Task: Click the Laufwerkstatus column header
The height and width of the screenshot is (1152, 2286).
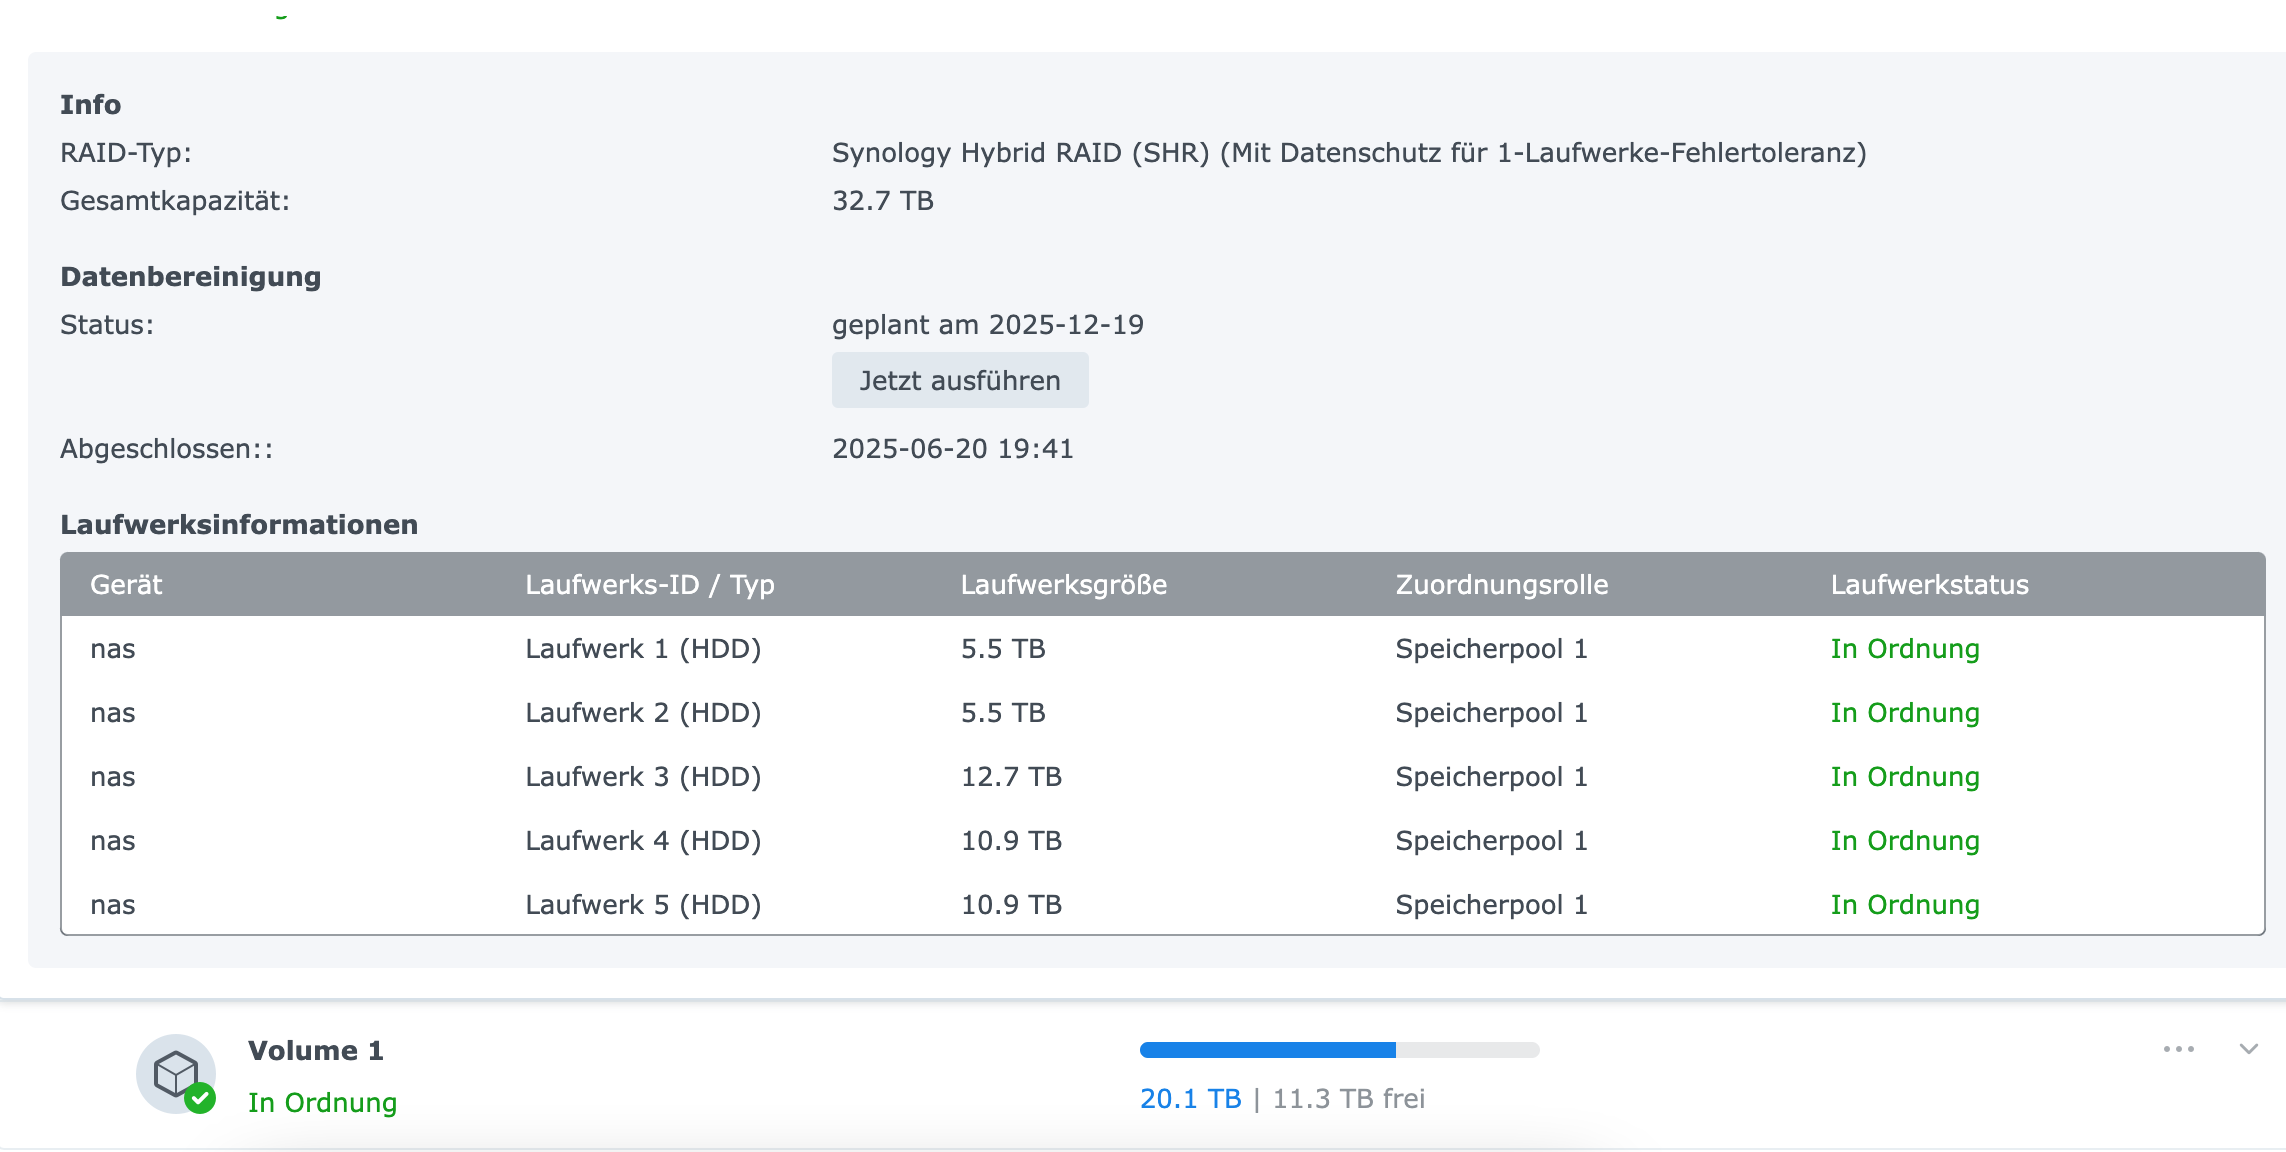Action: (1929, 585)
